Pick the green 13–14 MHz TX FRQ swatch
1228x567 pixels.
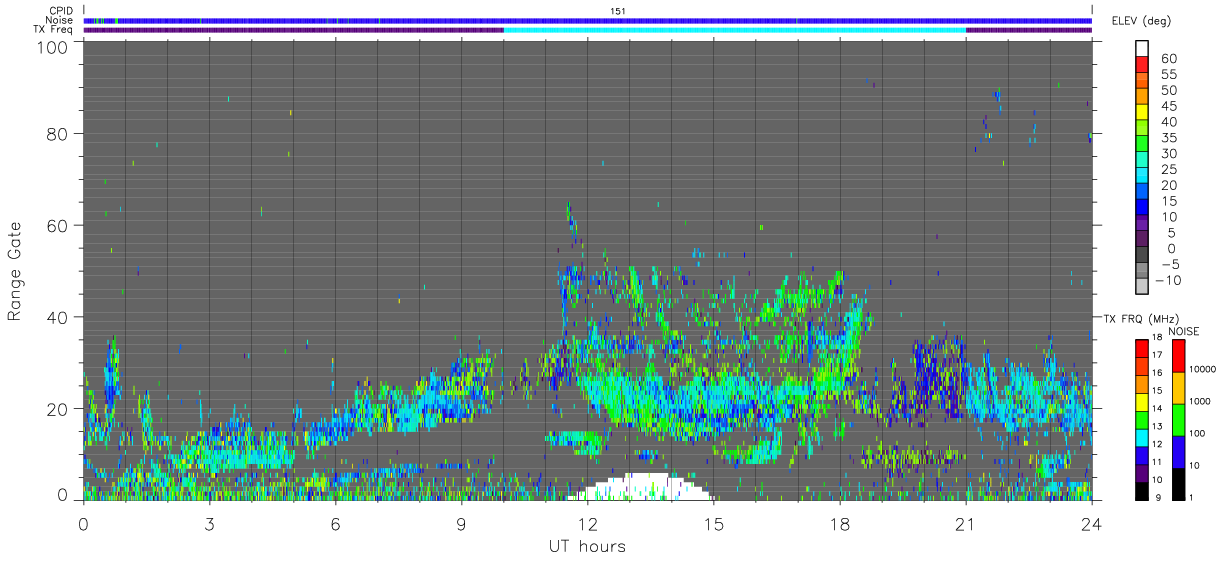coord(1142,419)
